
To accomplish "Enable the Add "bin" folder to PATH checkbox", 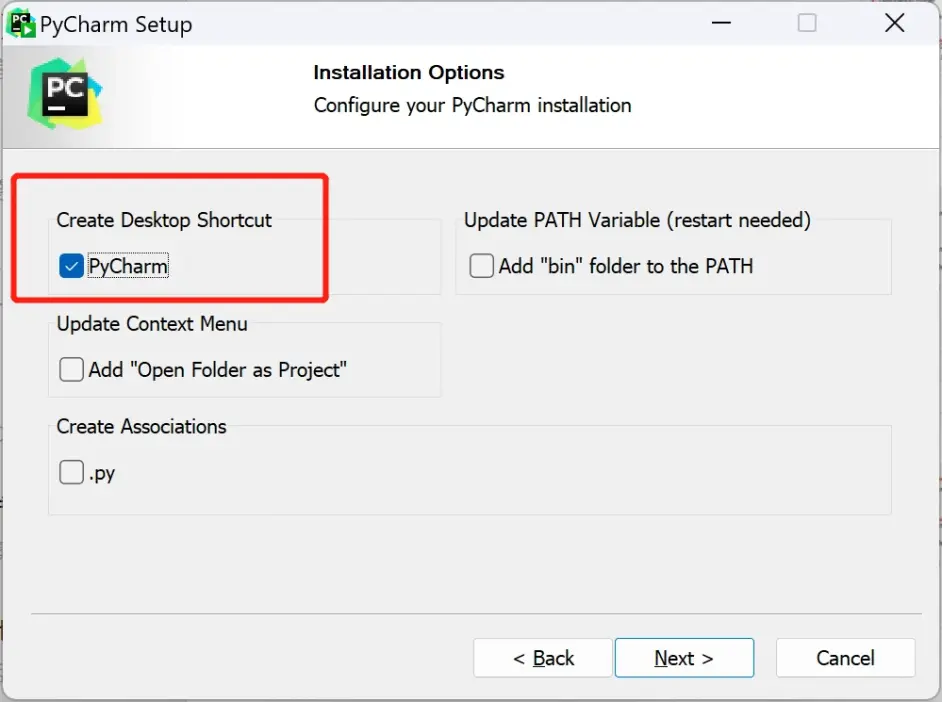I will (482, 266).
